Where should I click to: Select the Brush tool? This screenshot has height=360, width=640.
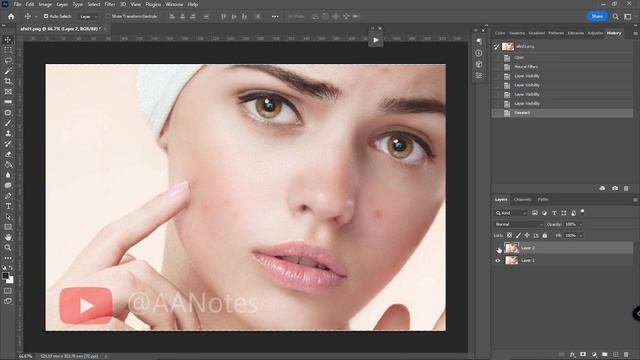coord(8,123)
